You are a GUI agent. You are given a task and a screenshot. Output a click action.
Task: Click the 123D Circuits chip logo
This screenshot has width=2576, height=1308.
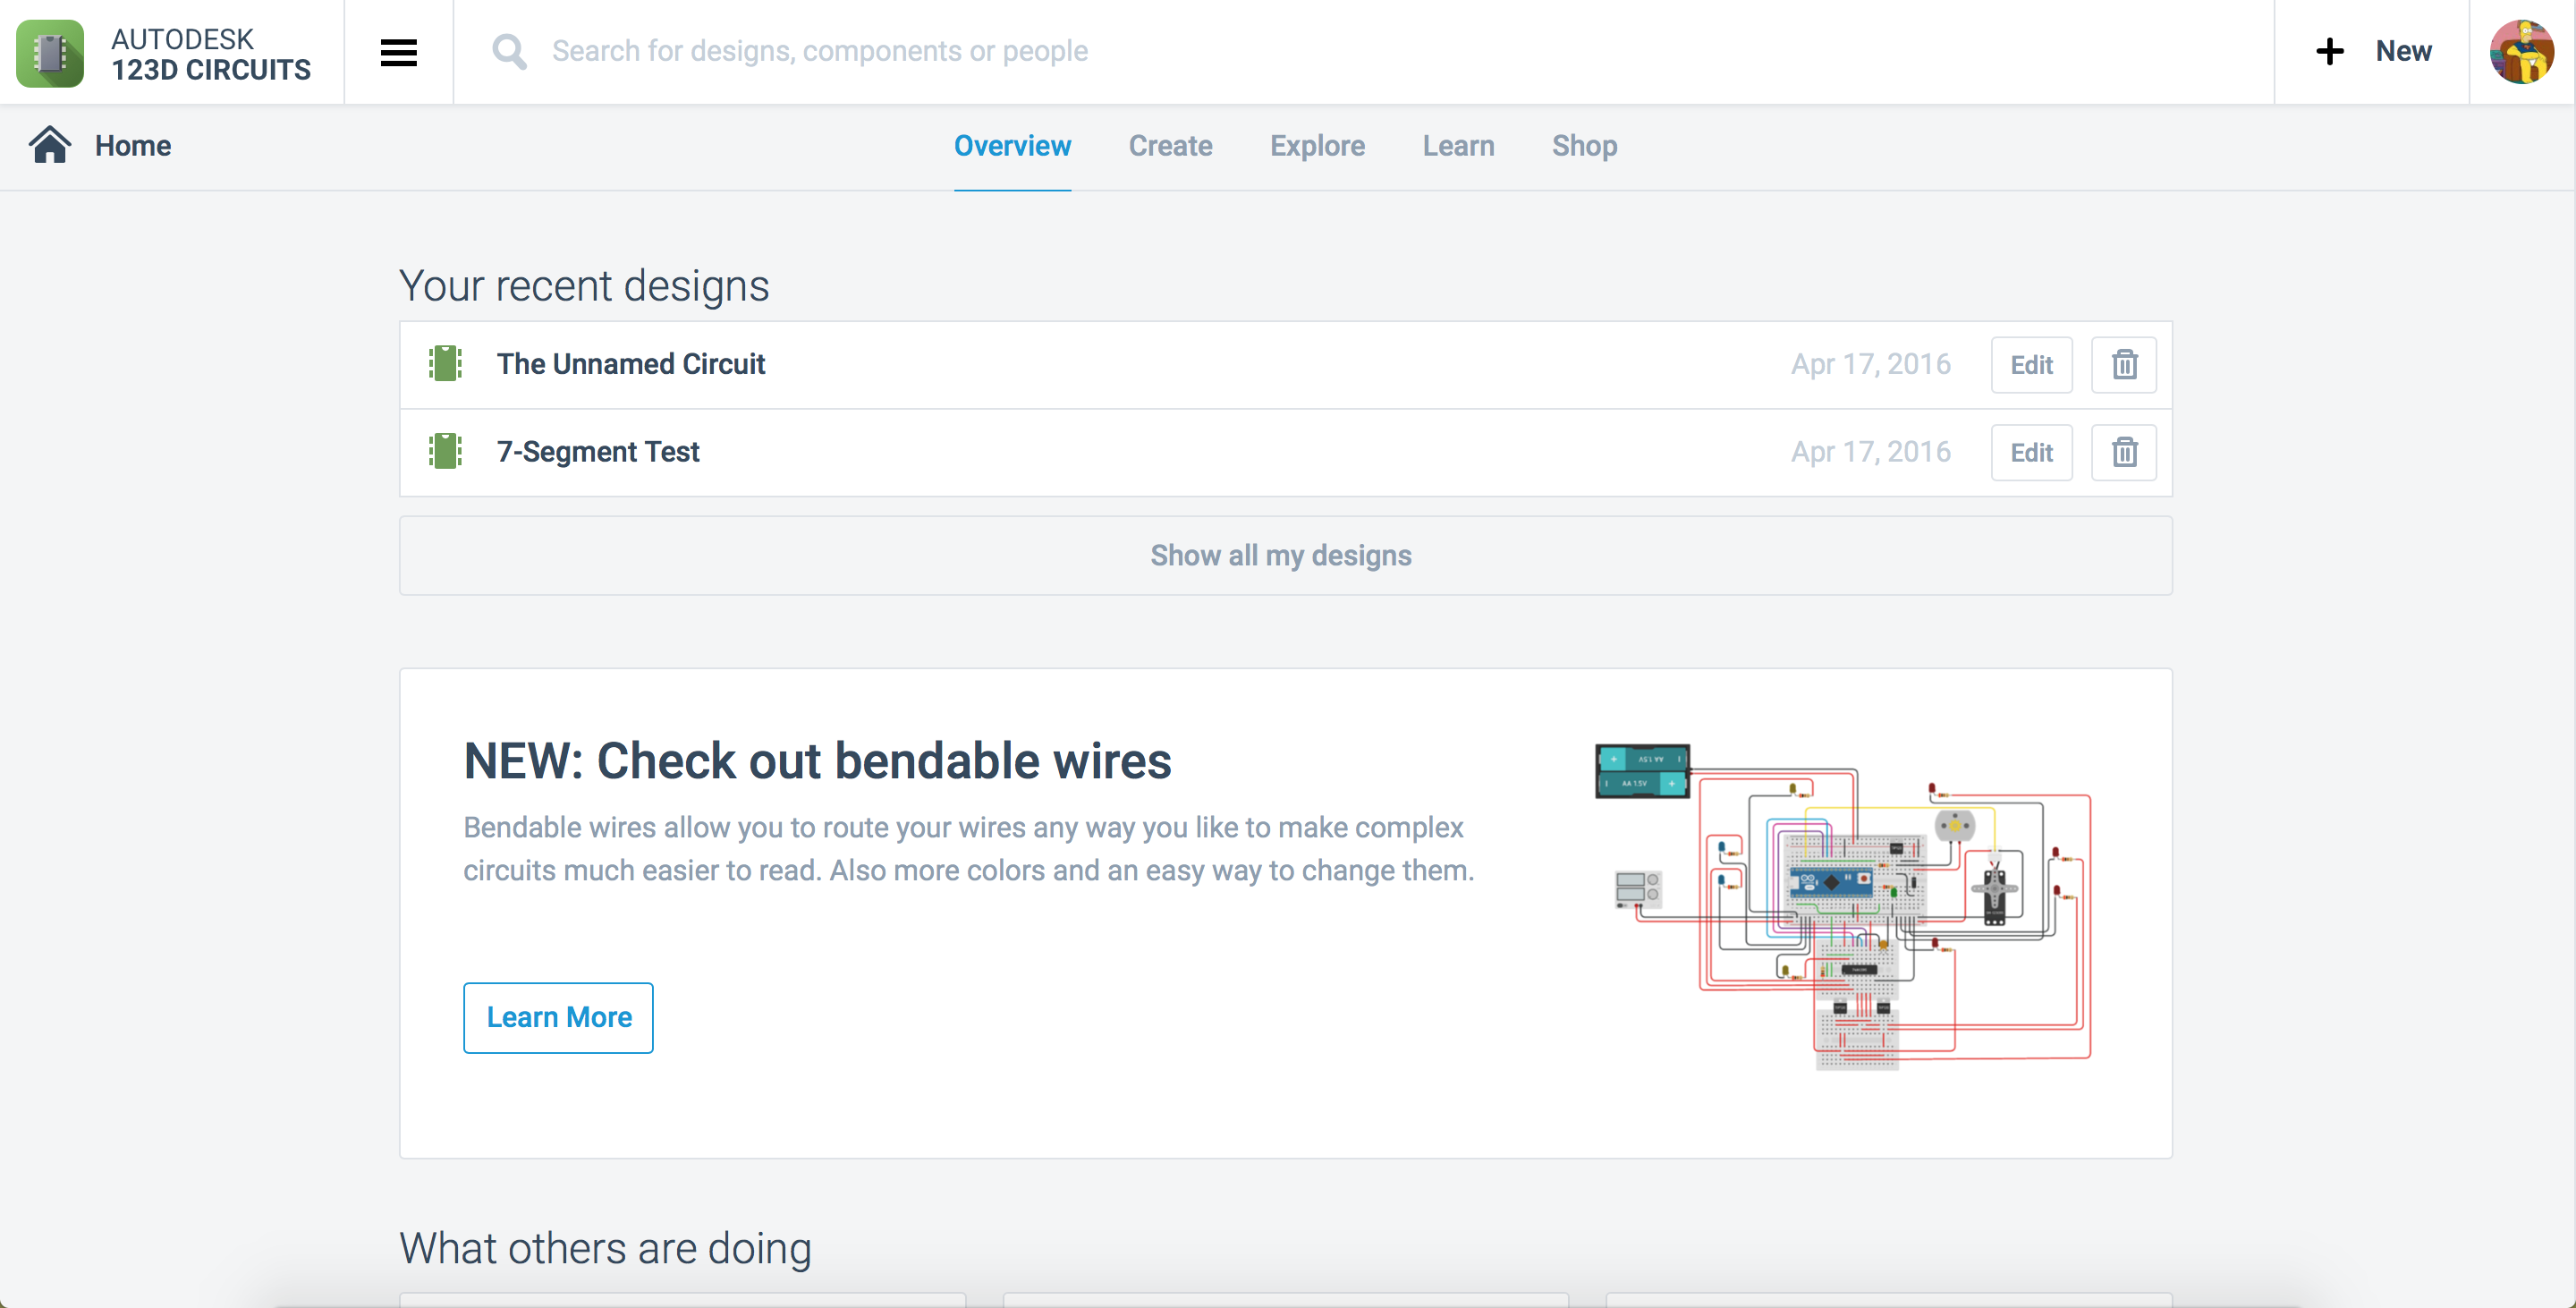[x=50, y=53]
